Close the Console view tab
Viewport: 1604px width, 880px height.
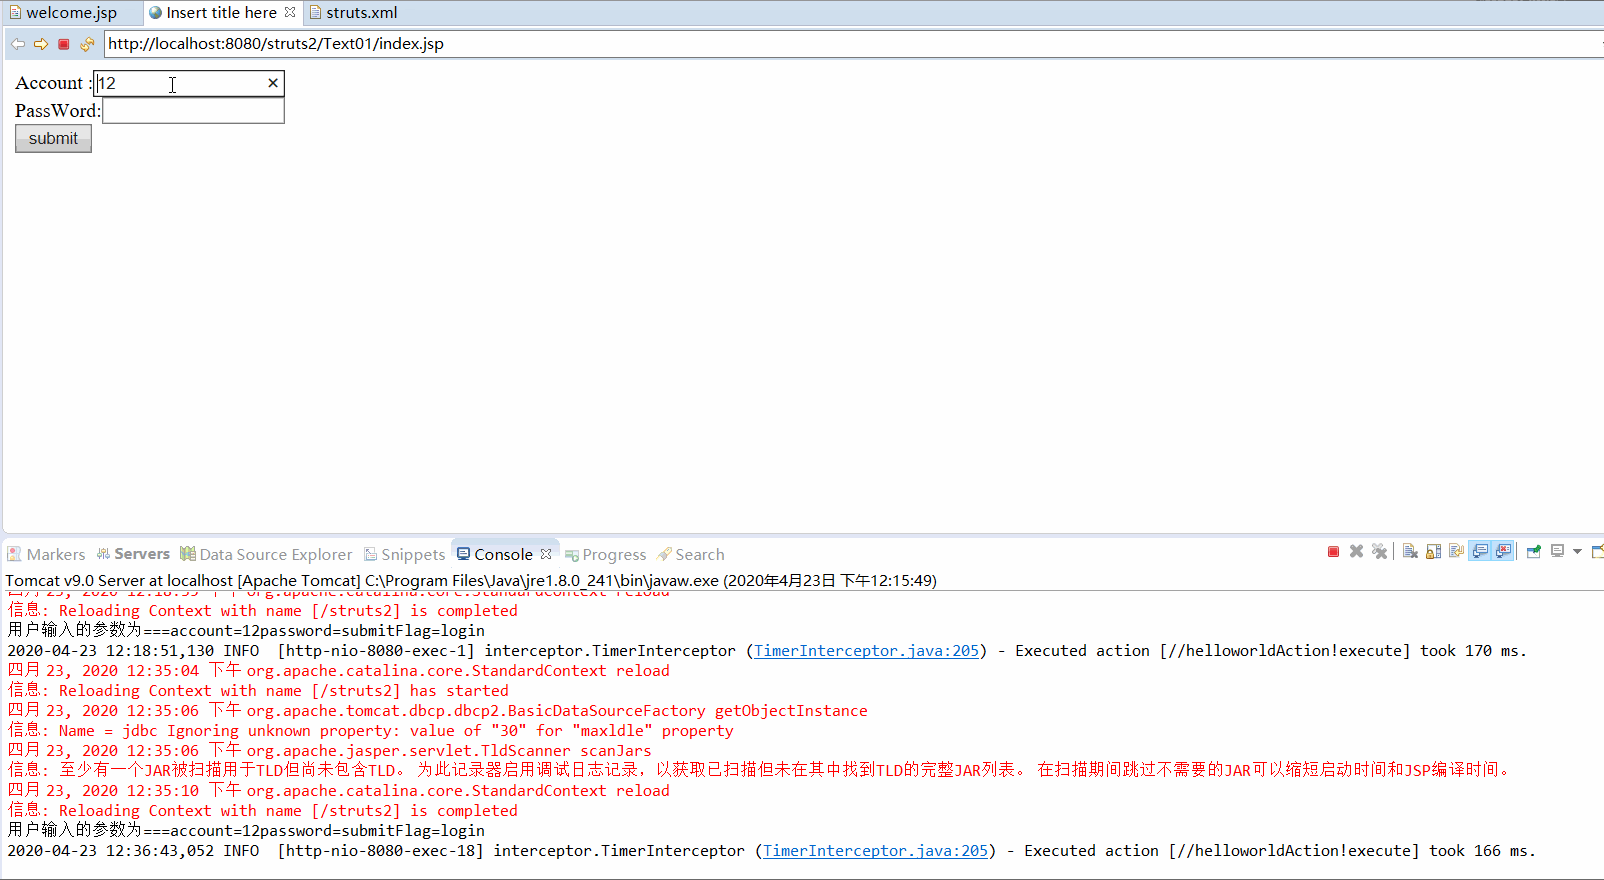(x=546, y=553)
